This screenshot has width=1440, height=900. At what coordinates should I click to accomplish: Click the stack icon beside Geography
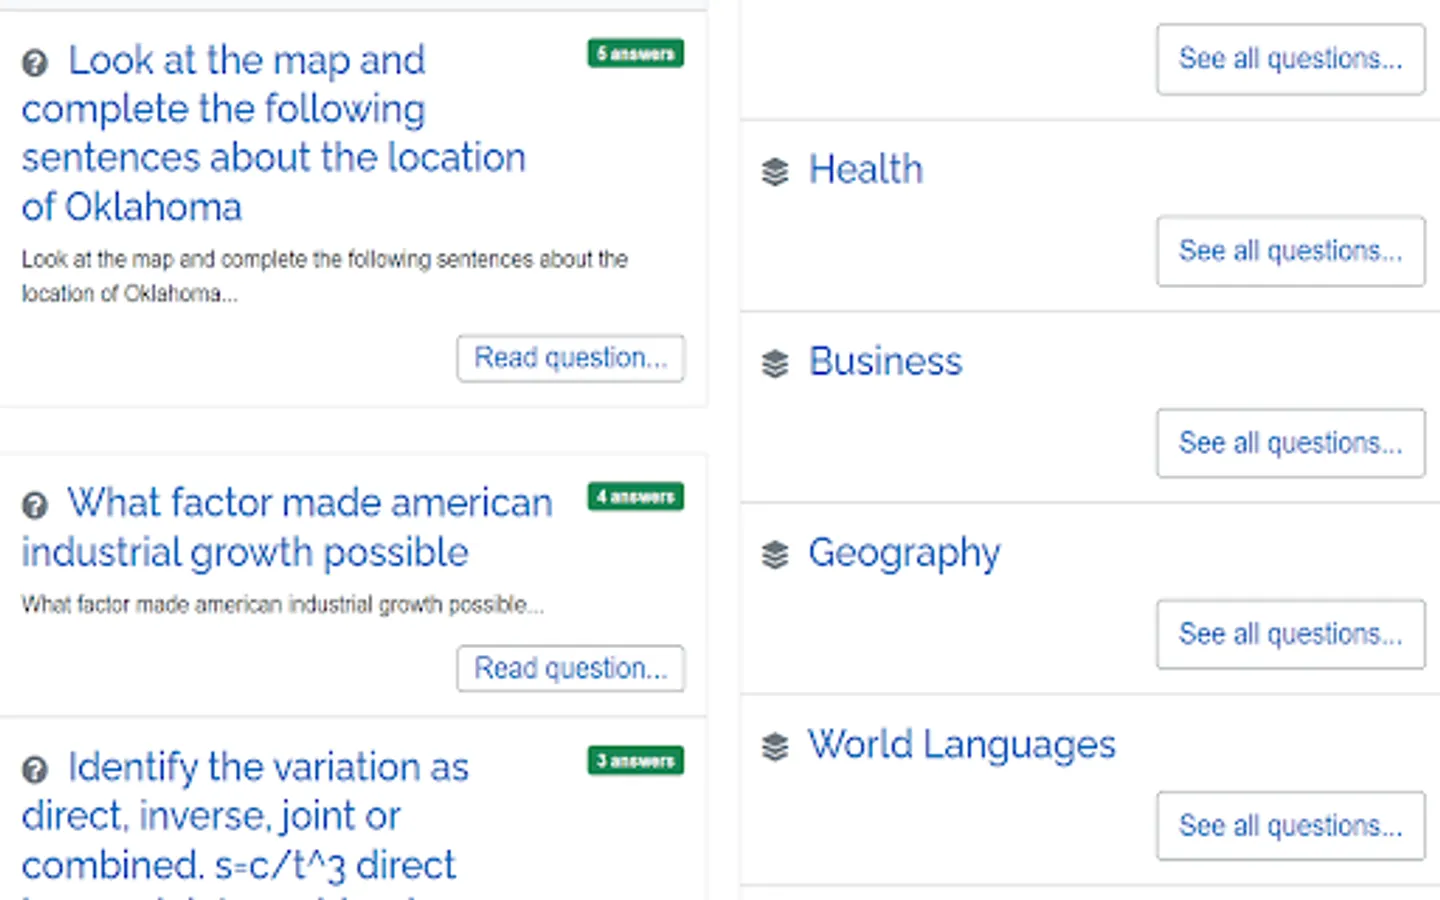[x=775, y=555]
